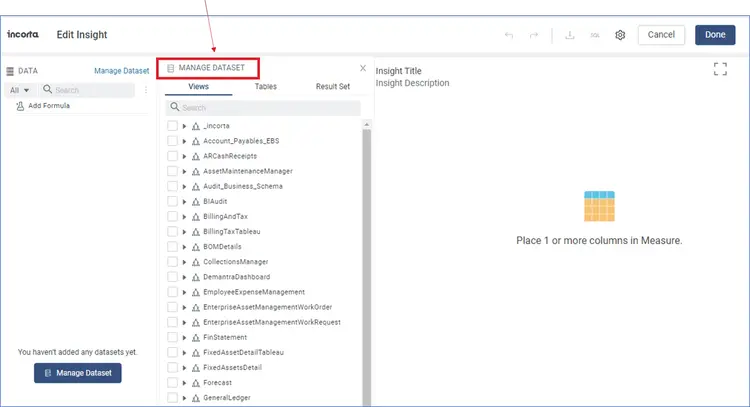Viewport: 750px width, 407px height.
Task: Expand the EnterpriseAssetManagementWorkRequest node
Action: pyautogui.click(x=184, y=322)
